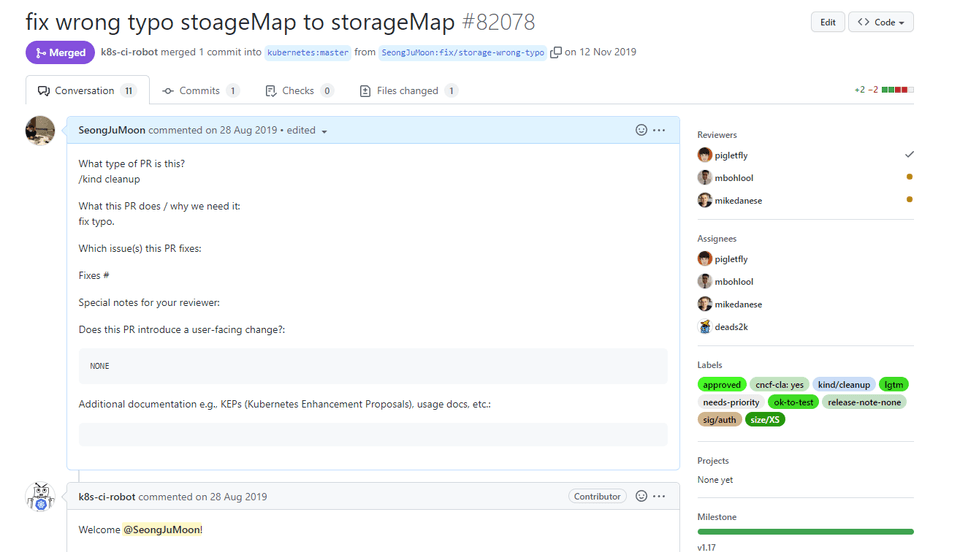Open the Files changed tab

click(408, 91)
